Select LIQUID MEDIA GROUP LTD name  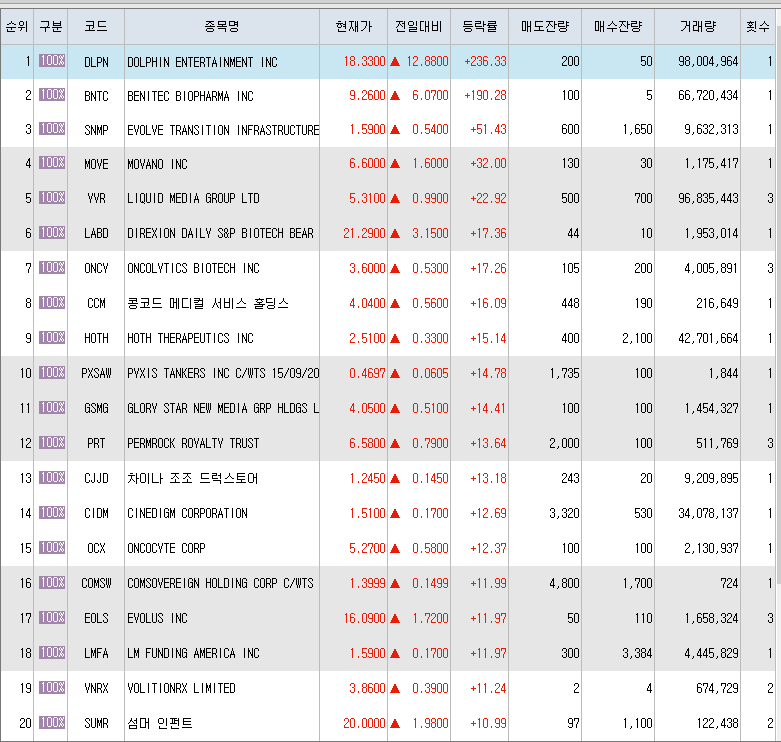tap(193, 198)
